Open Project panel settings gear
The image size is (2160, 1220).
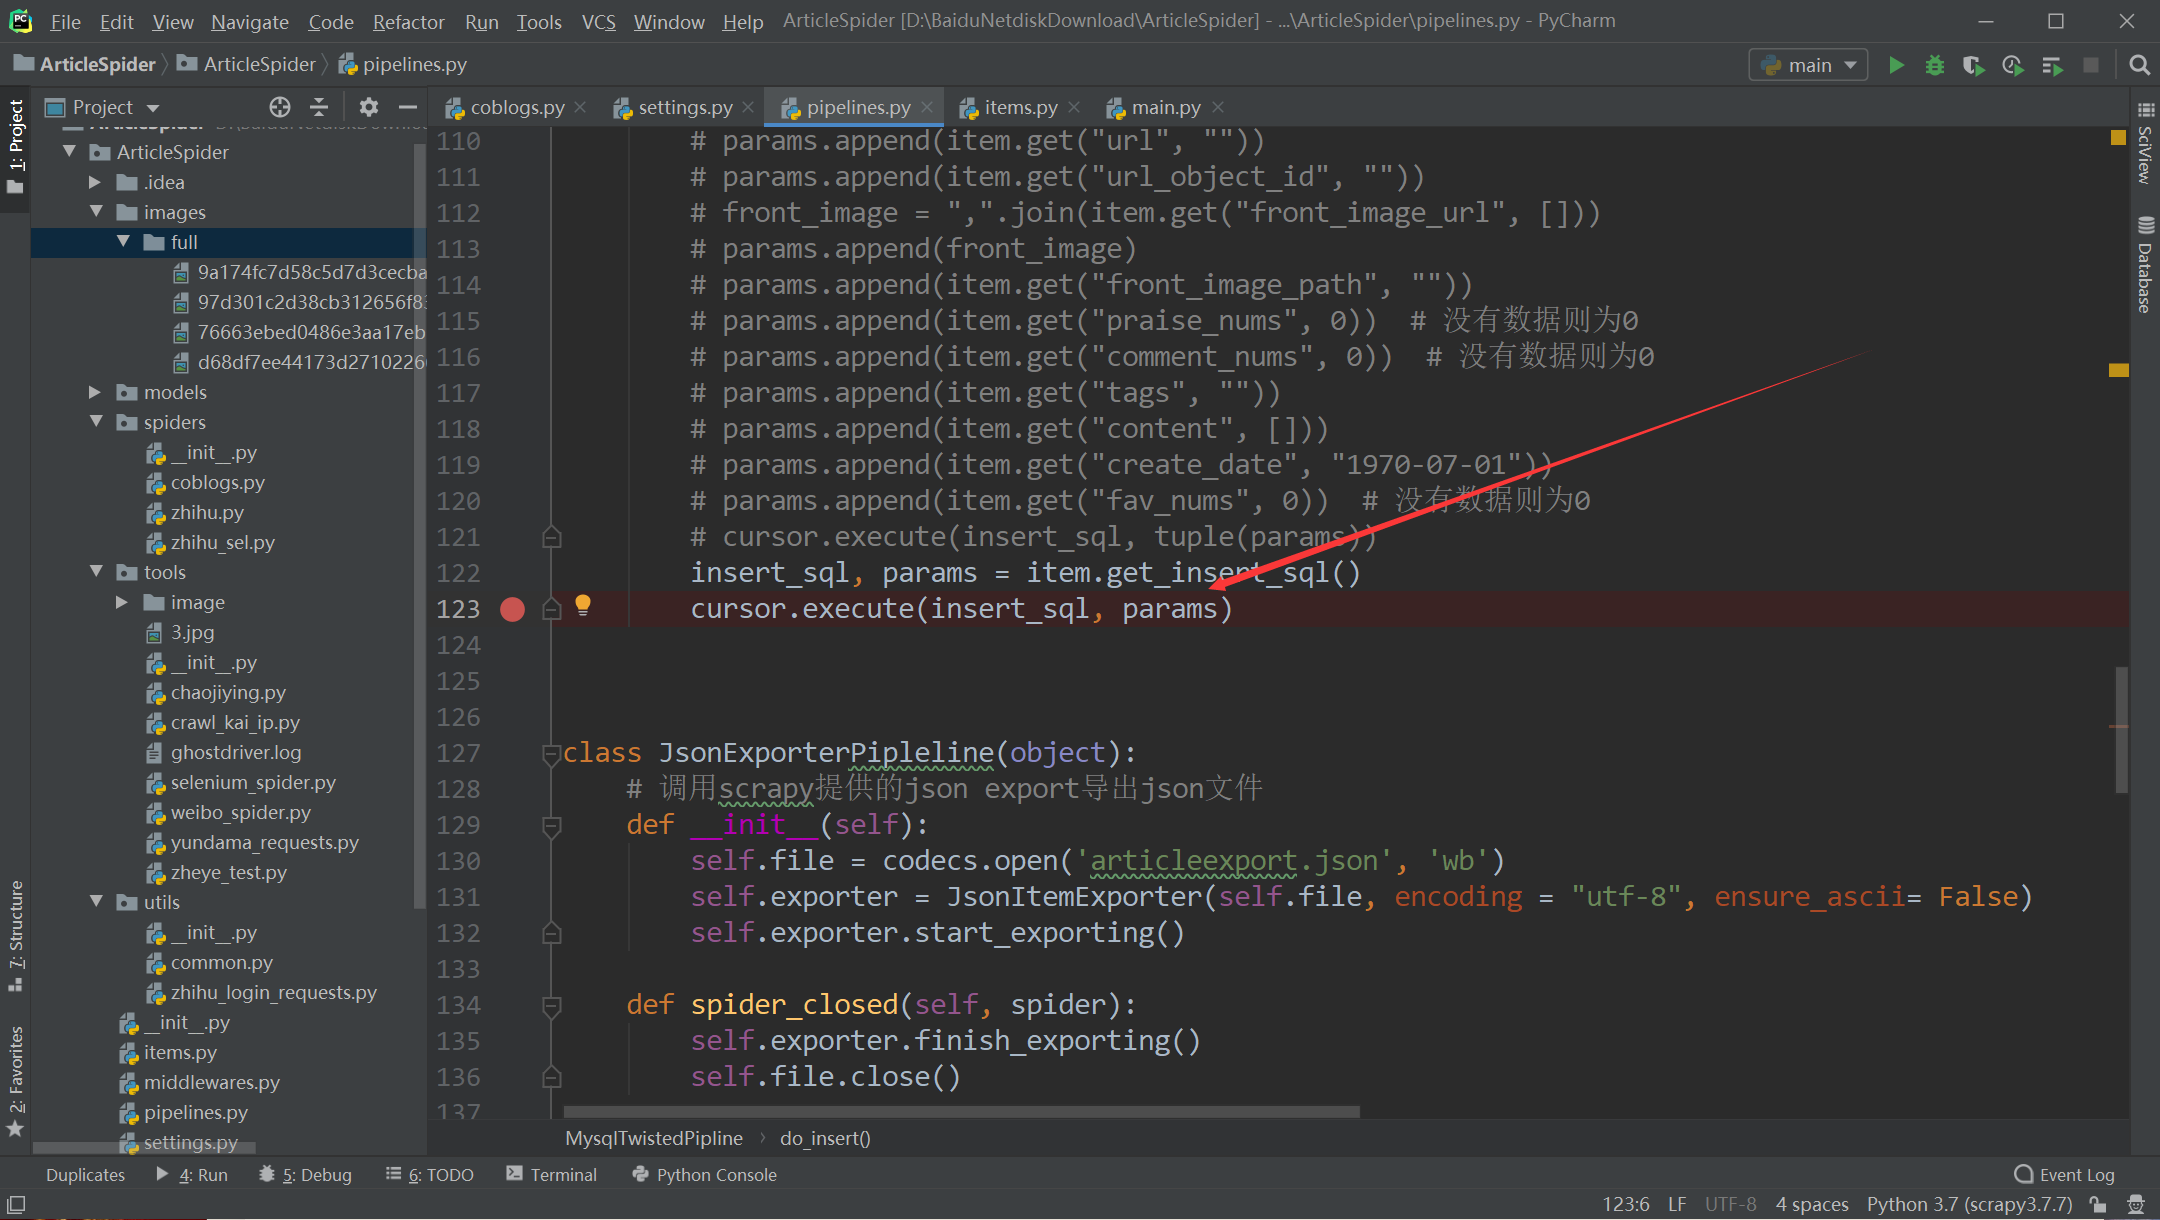click(x=368, y=107)
